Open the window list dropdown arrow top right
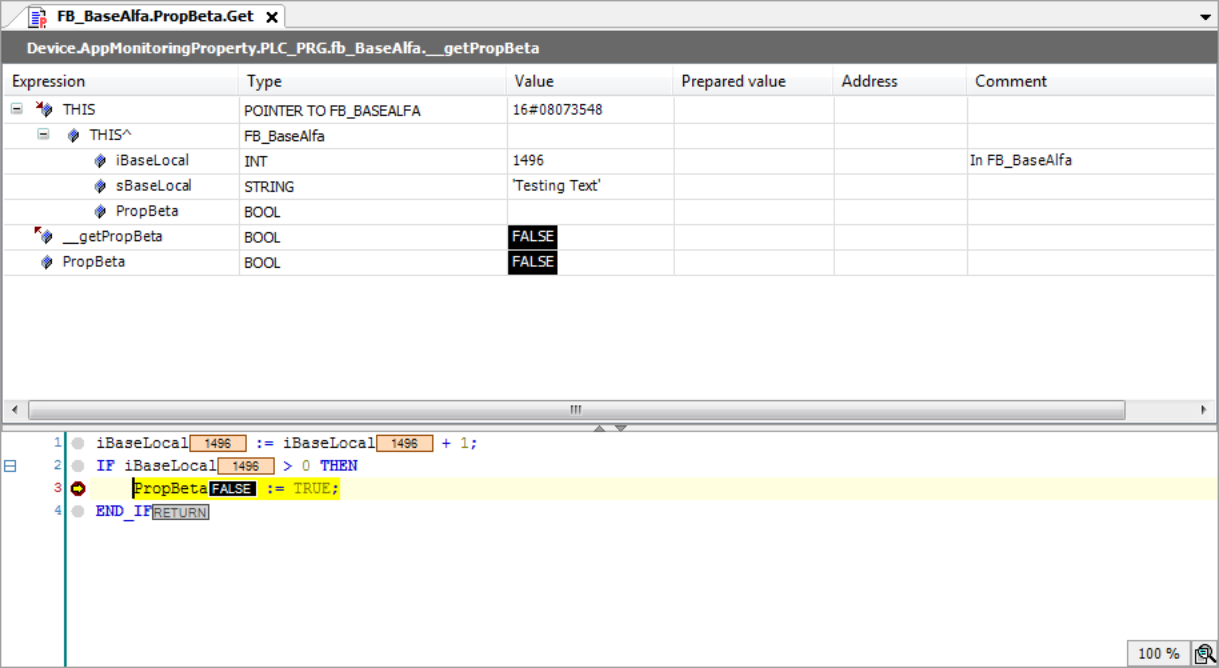The image size is (1219, 668). pos(1205,16)
